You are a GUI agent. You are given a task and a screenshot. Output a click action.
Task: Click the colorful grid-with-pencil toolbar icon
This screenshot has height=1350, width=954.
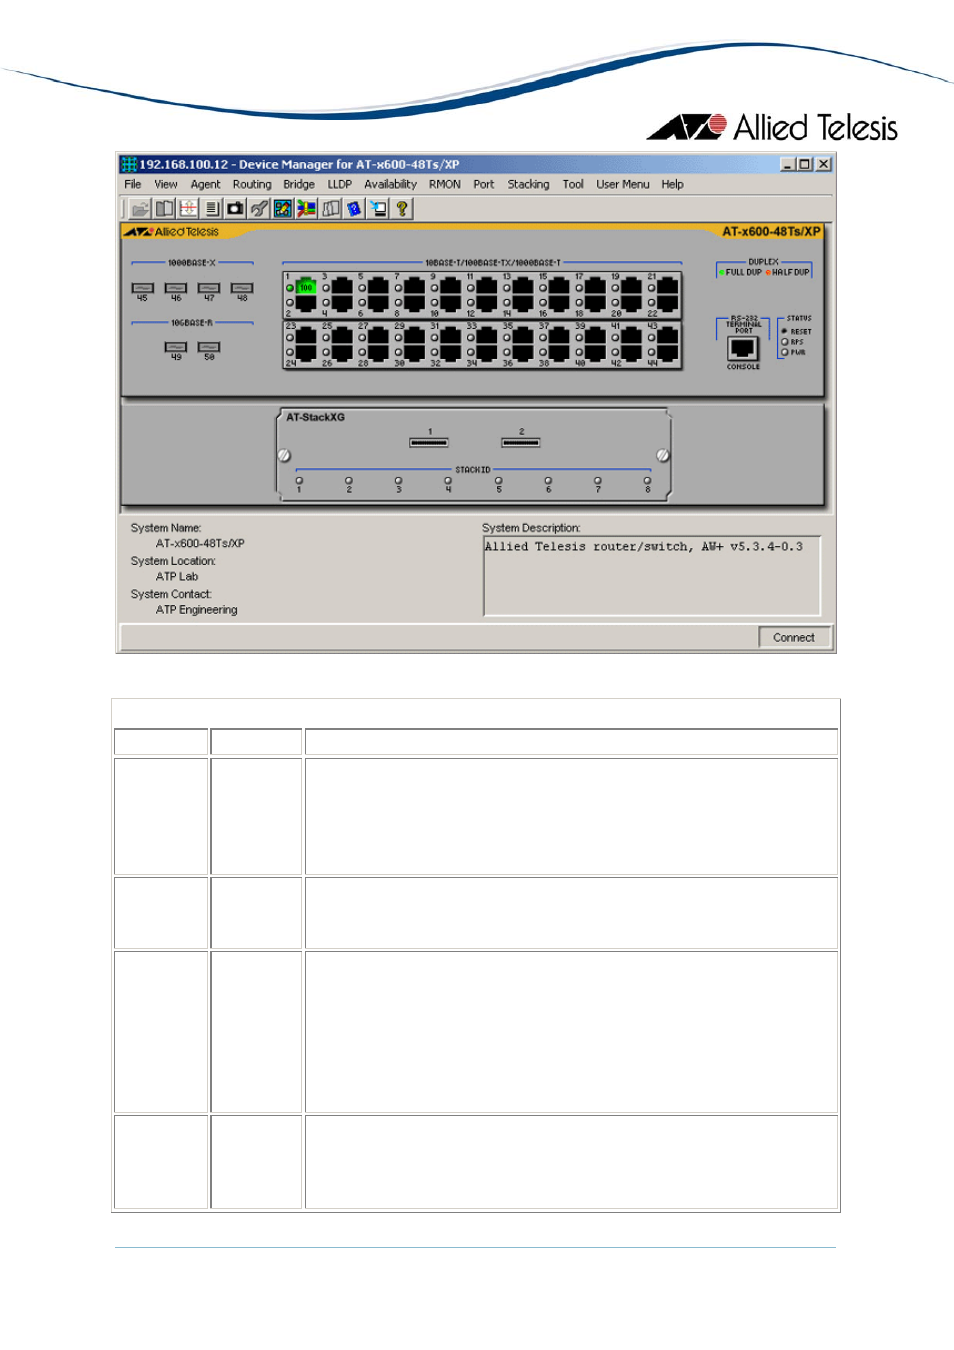pyautogui.click(x=283, y=209)
